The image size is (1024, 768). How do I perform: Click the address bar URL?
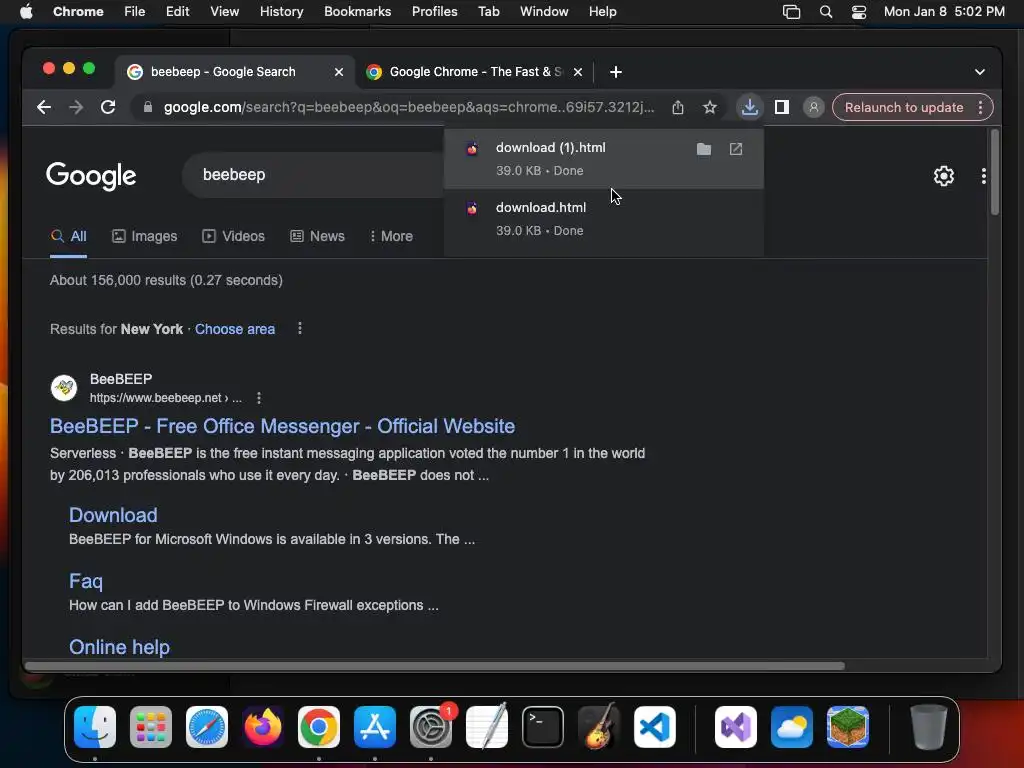(x=409, y=107)
